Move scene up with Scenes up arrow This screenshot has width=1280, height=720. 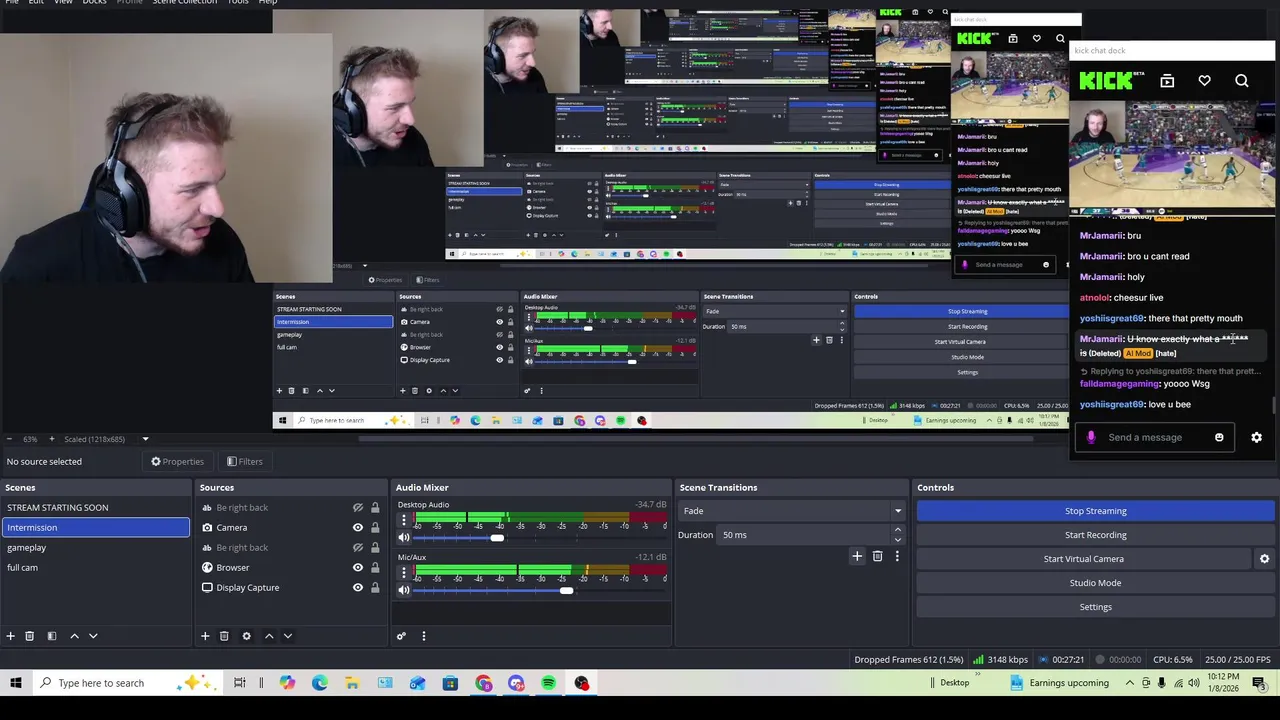74,636
